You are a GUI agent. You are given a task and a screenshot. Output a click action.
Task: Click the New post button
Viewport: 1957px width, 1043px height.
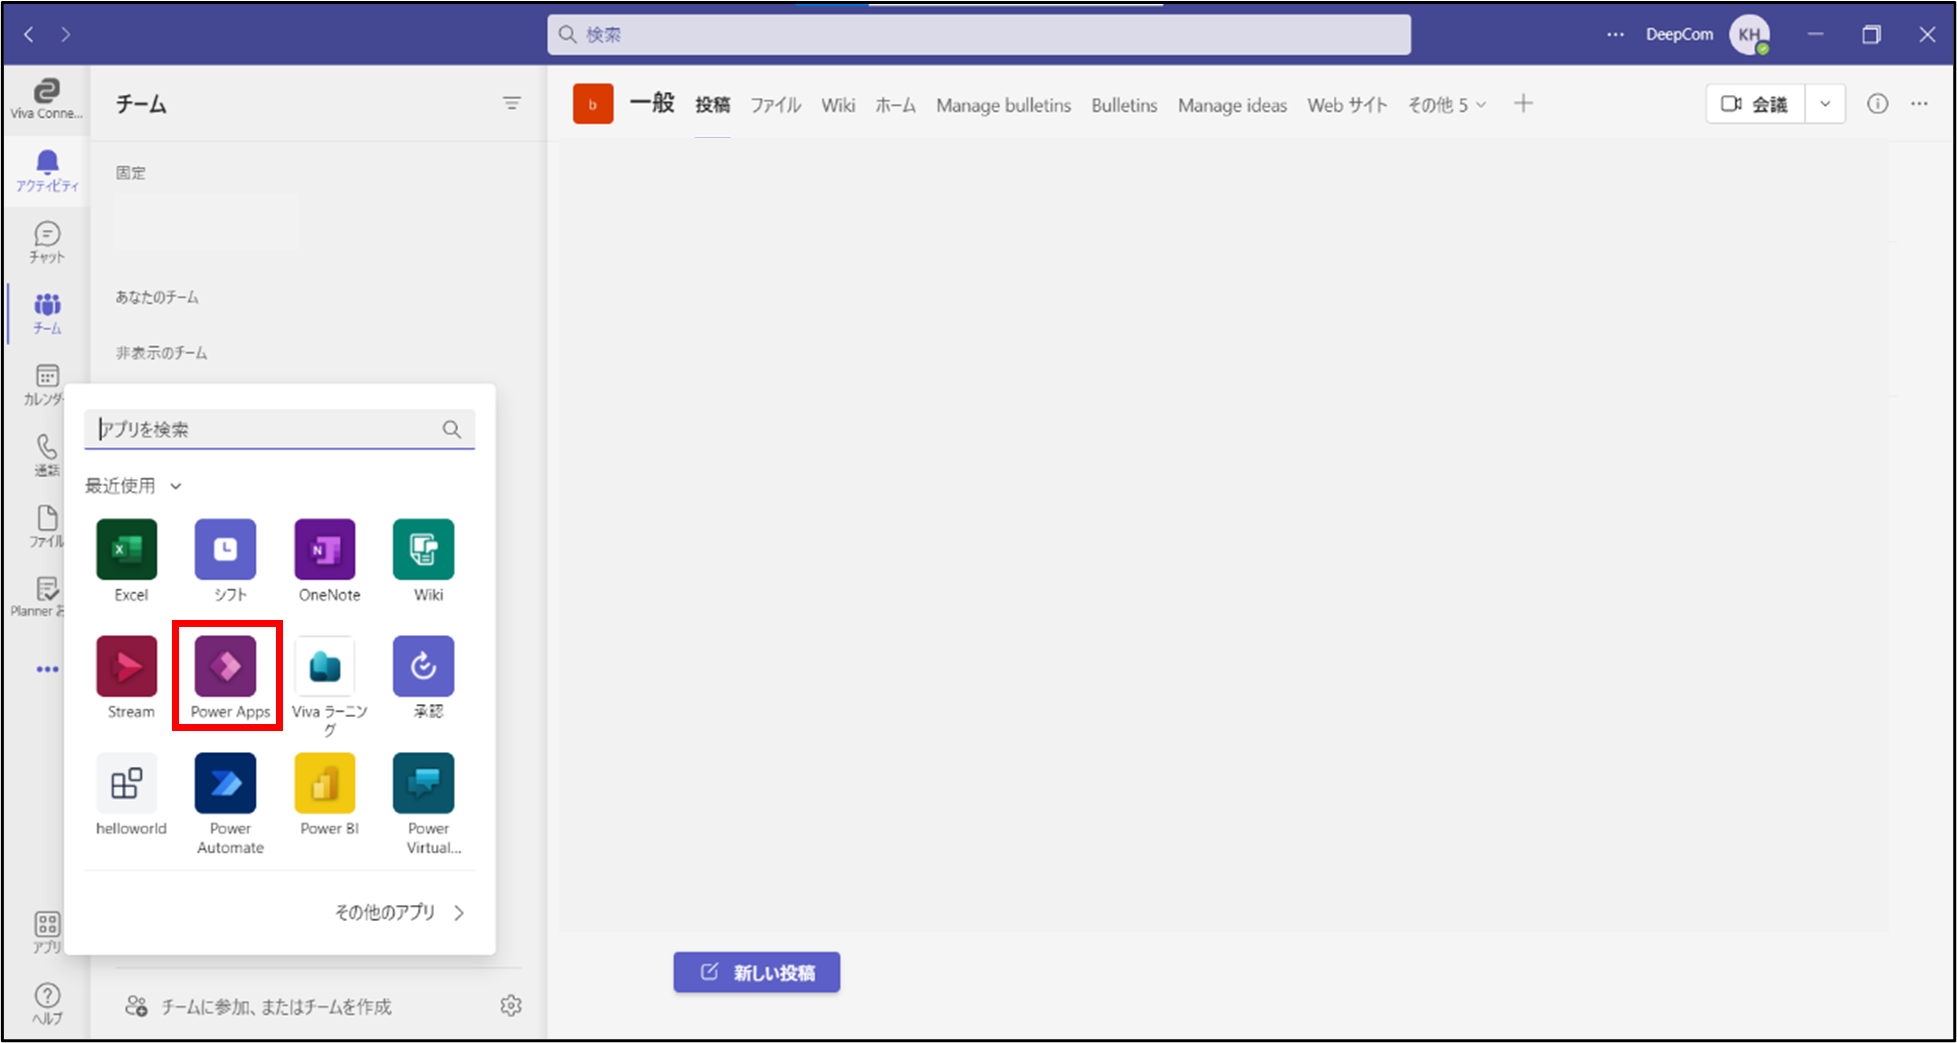757,972
